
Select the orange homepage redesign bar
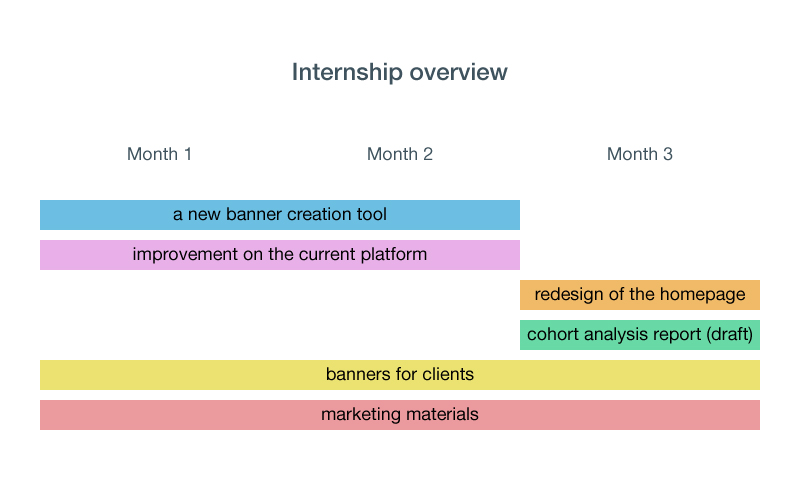pos(640,295)
